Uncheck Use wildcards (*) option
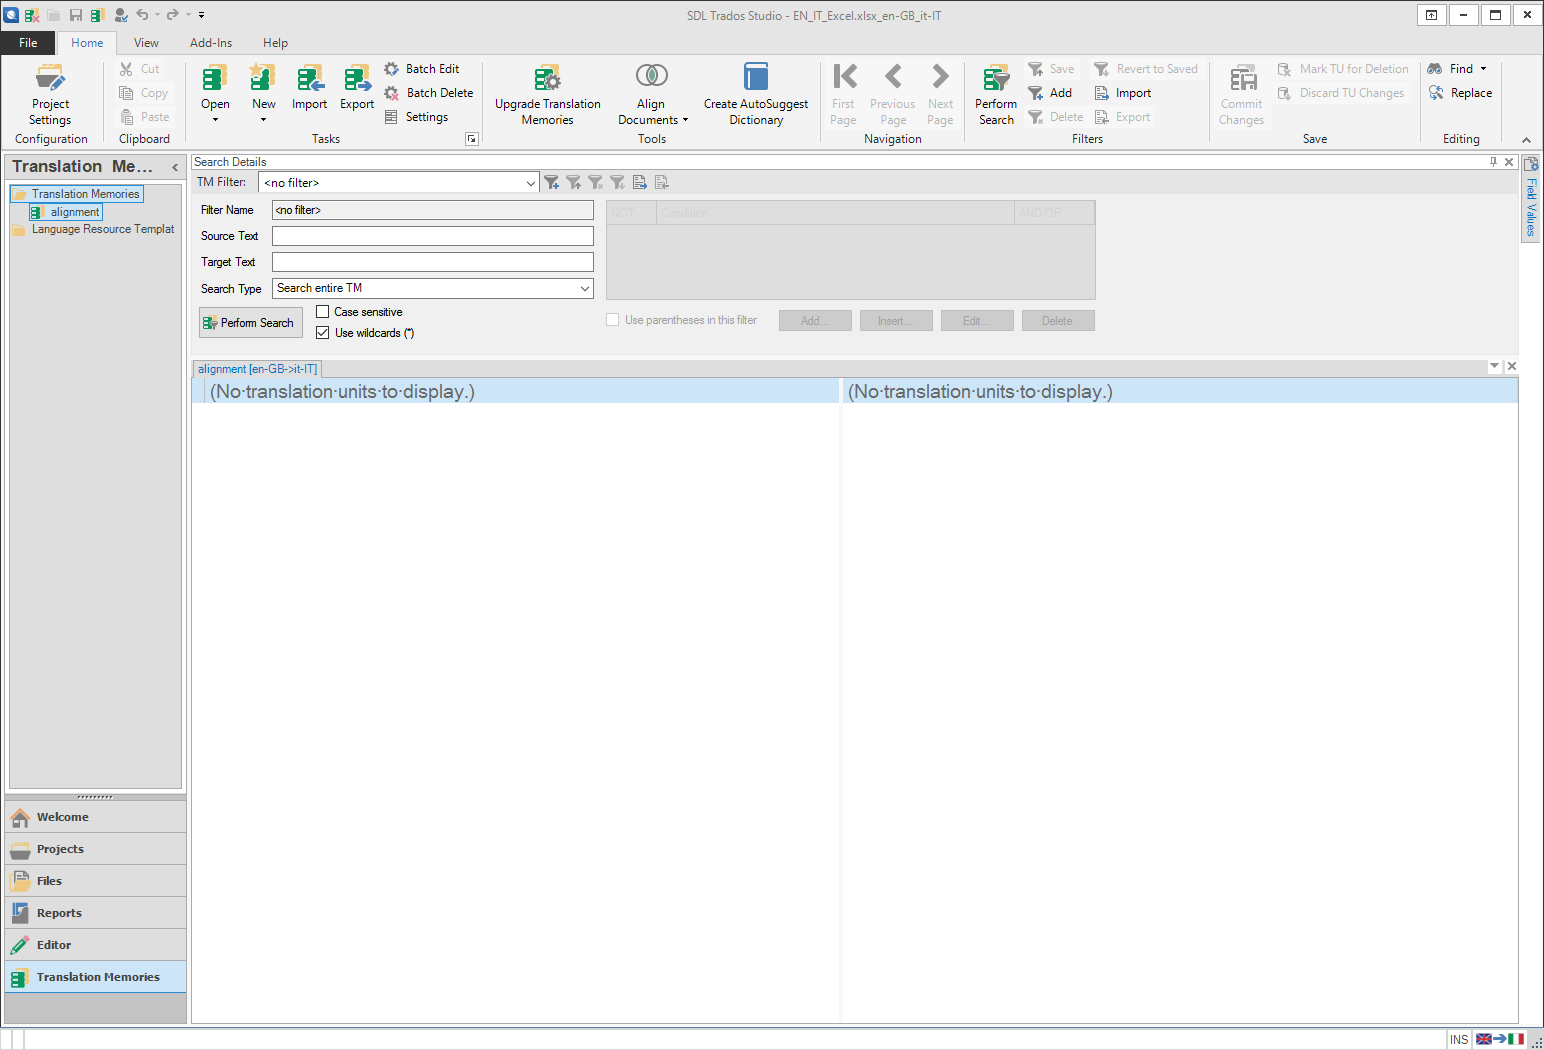This screenshot has height=1050, width=1544. (323, 333)
